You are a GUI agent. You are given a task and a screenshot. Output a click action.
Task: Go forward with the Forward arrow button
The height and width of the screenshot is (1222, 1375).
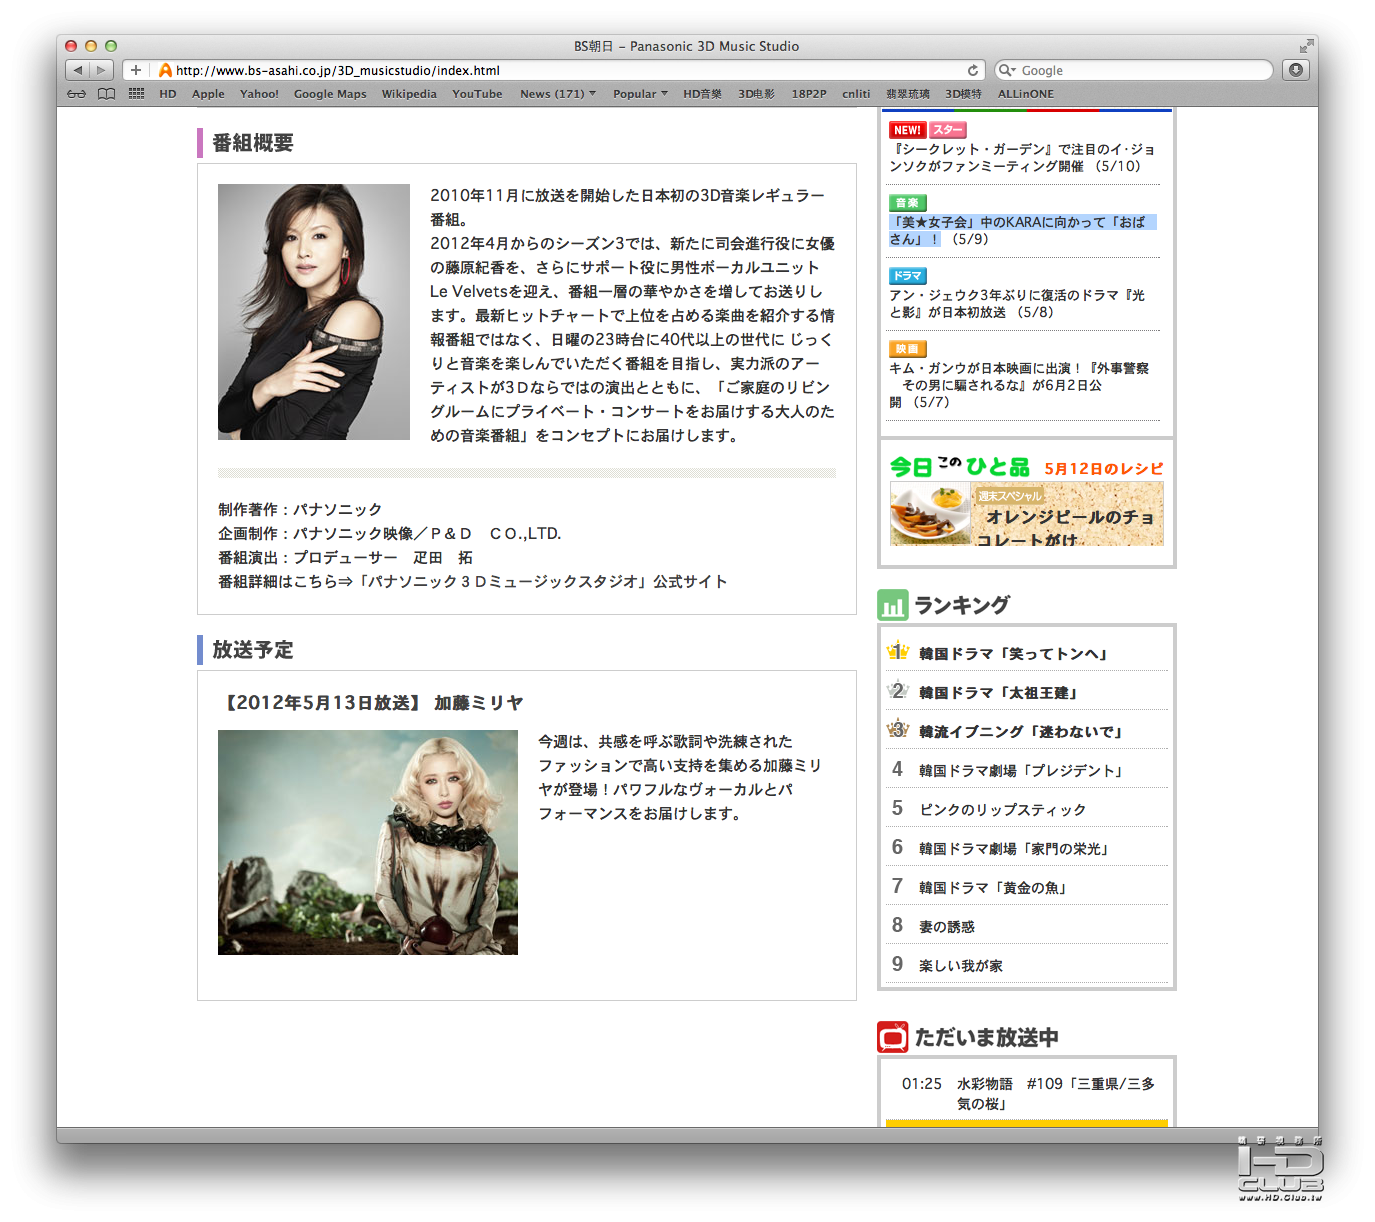[x=101, y=70]
